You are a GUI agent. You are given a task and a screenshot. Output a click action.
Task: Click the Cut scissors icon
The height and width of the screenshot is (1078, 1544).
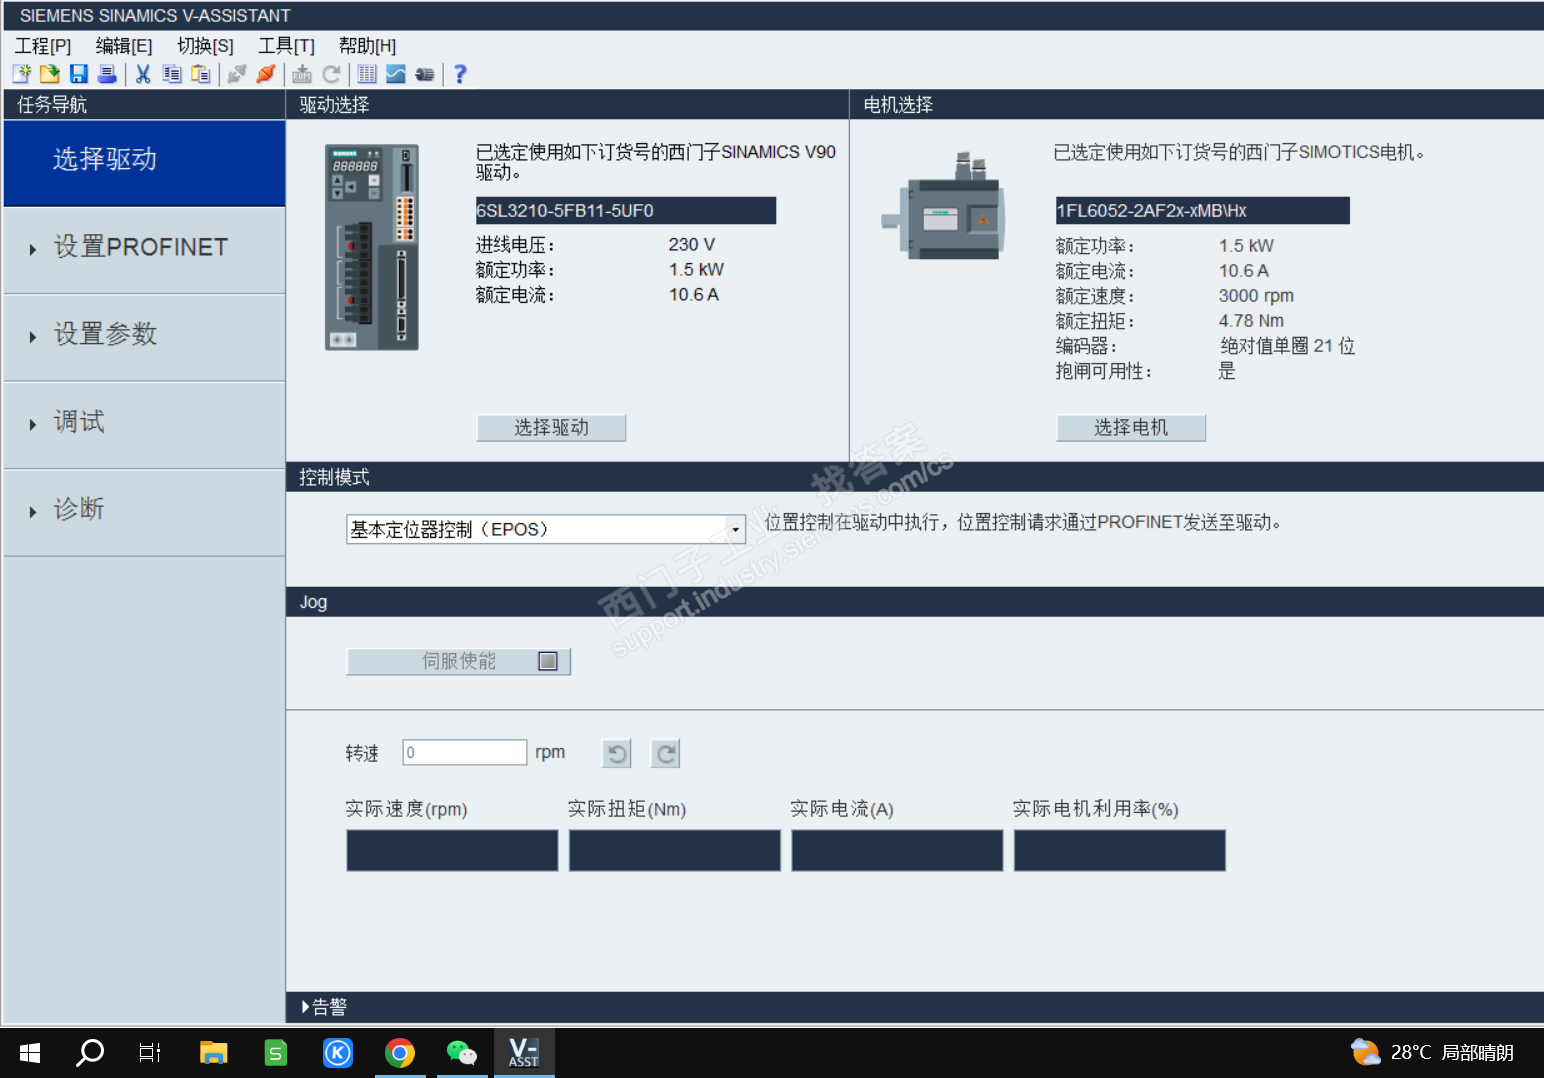143,74
